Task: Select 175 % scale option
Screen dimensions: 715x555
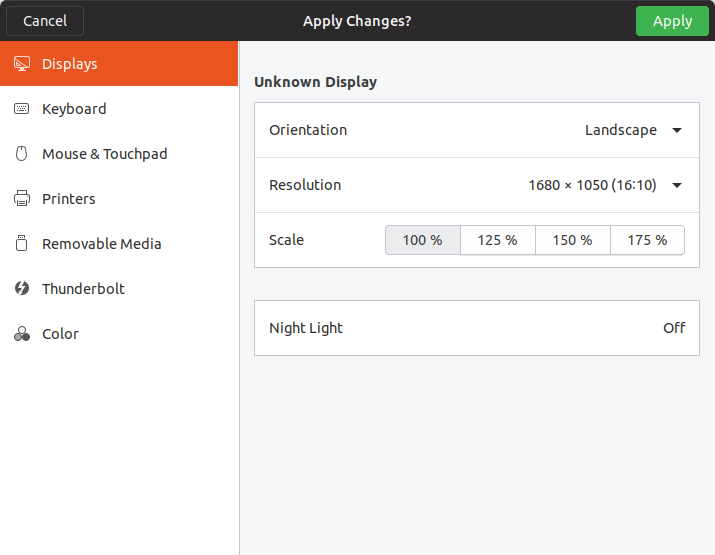Action: [647, 240]
